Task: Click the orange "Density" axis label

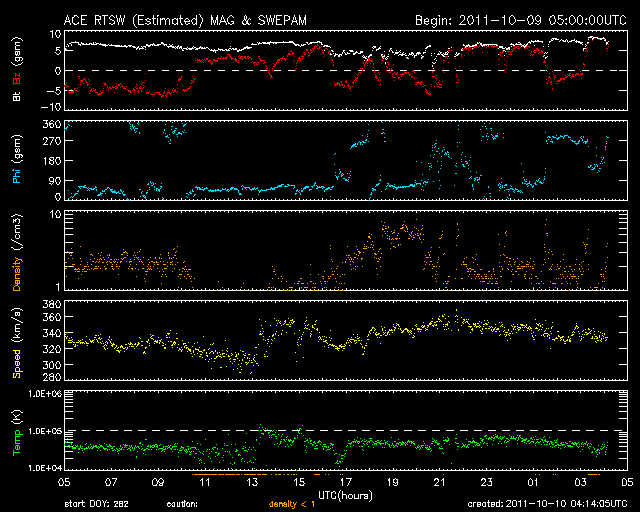Action: (x=17, y=274)
